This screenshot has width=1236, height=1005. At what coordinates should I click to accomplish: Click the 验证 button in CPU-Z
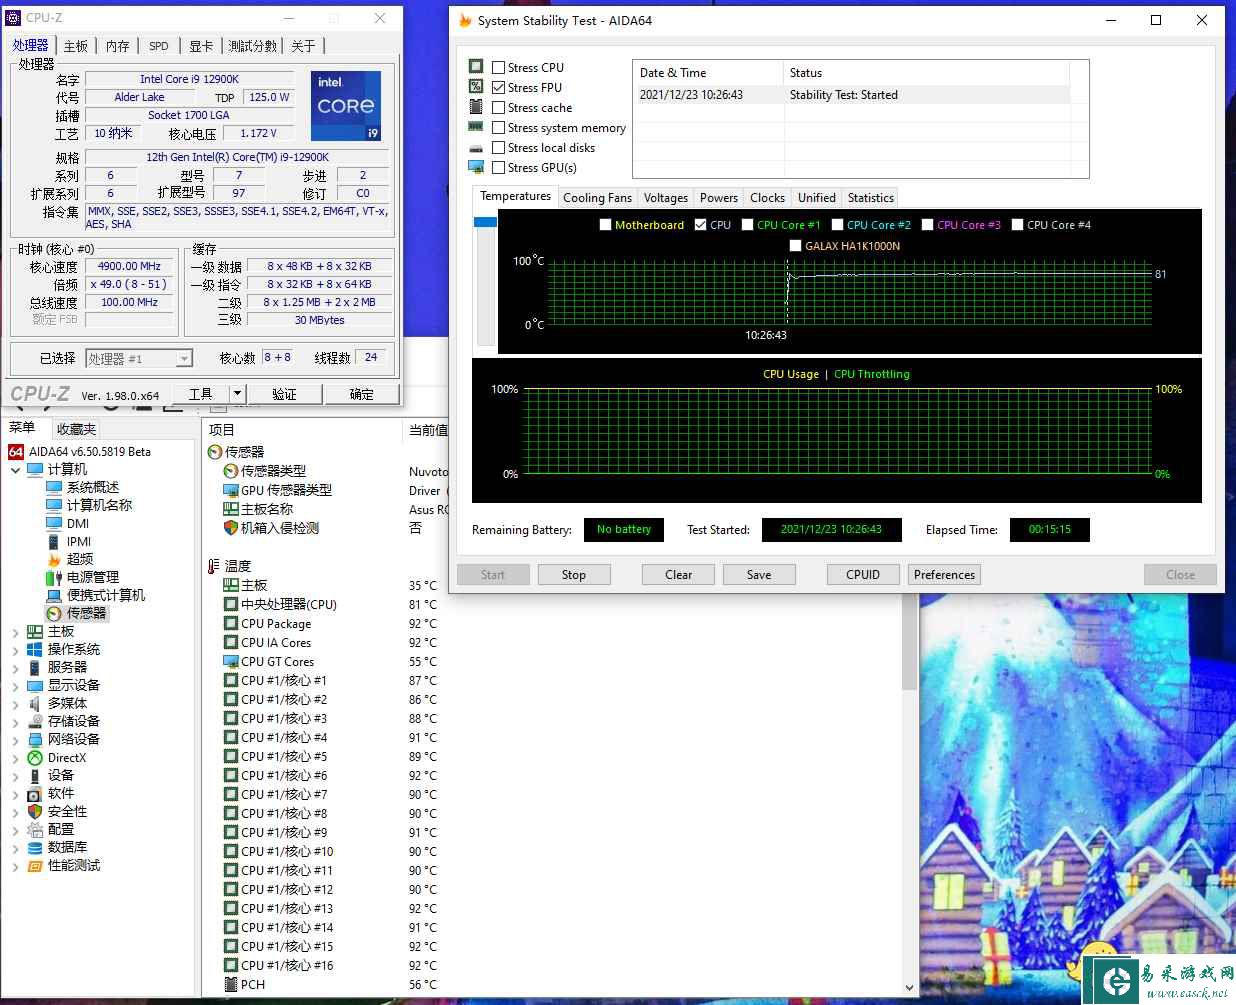(284, 394)
